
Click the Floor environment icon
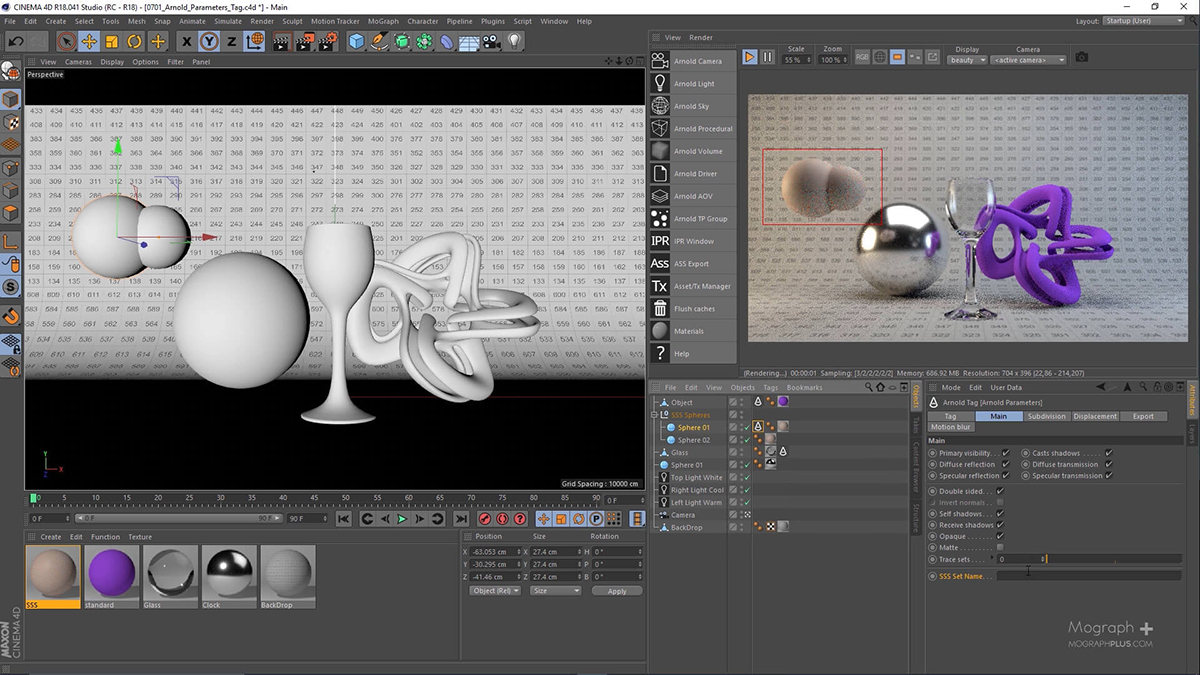point(469,41)
